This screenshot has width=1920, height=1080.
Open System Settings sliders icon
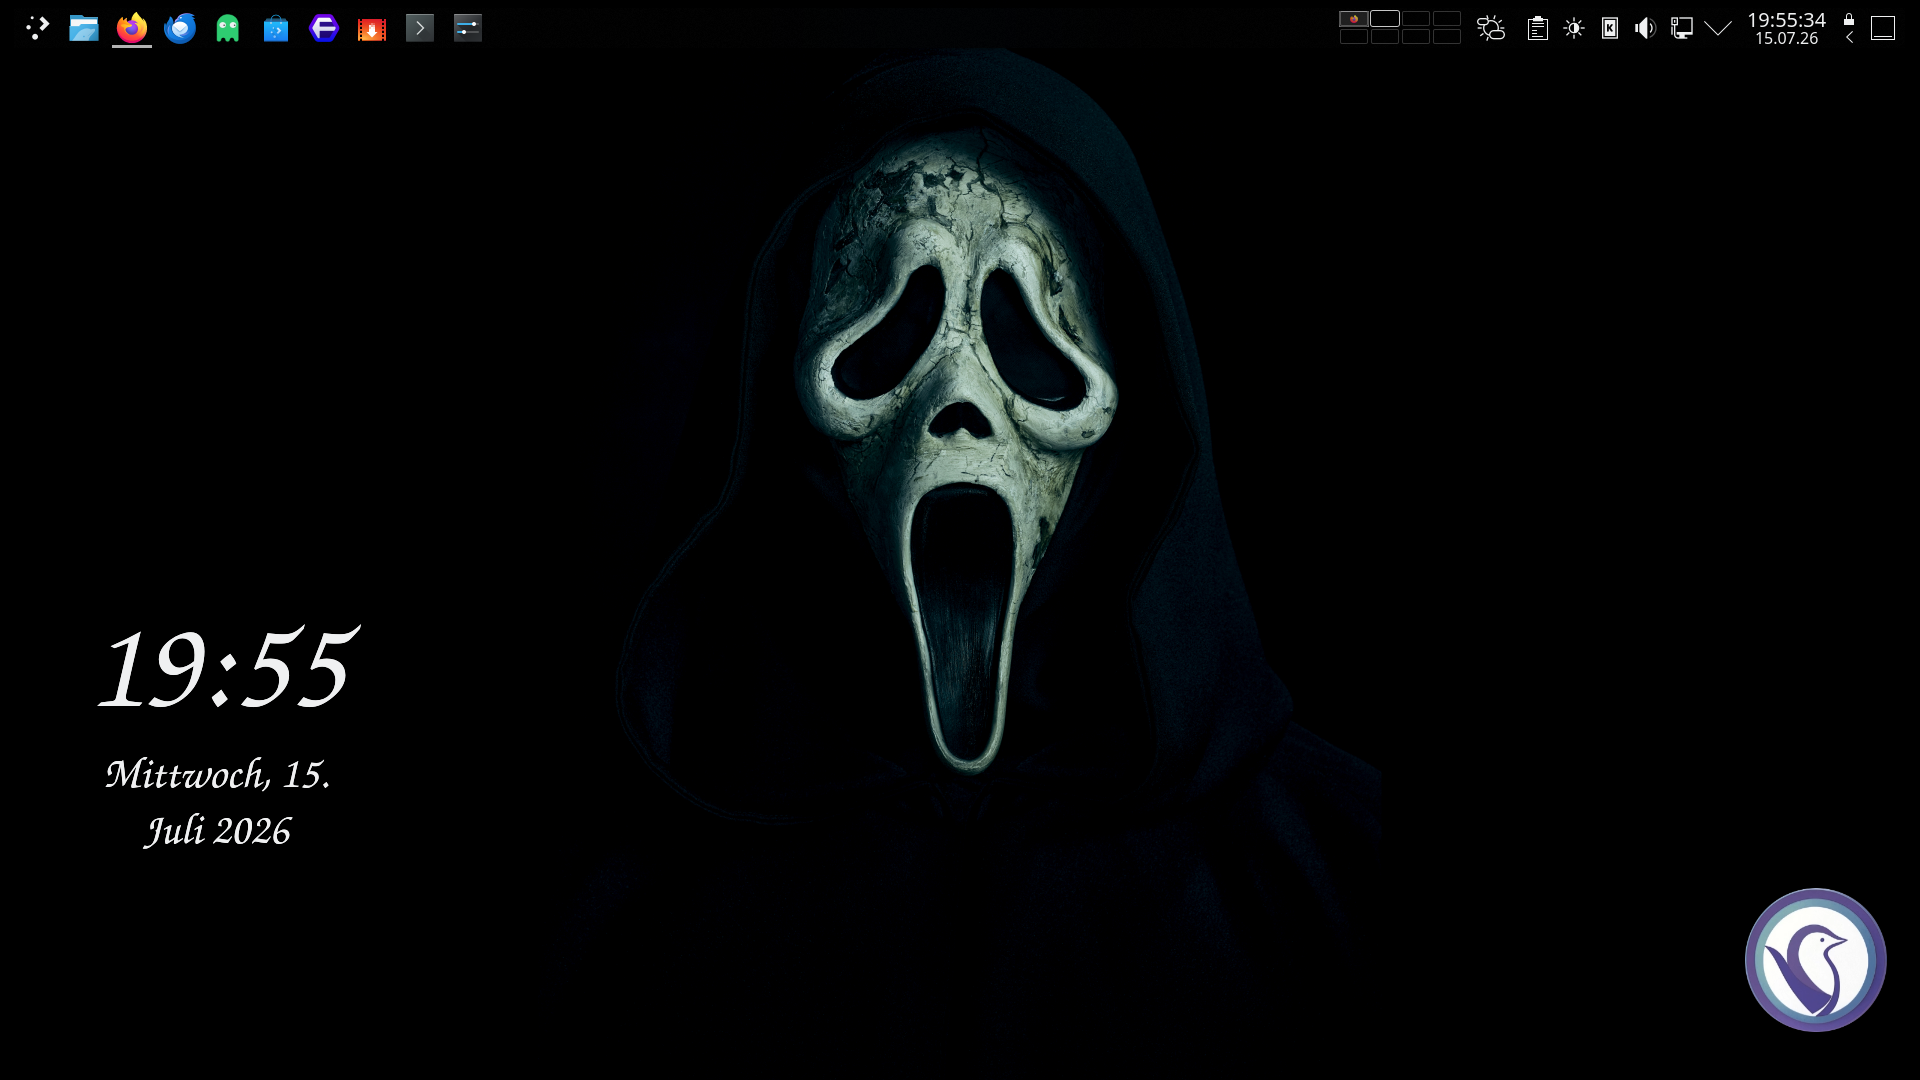click(x=468, y=28)
